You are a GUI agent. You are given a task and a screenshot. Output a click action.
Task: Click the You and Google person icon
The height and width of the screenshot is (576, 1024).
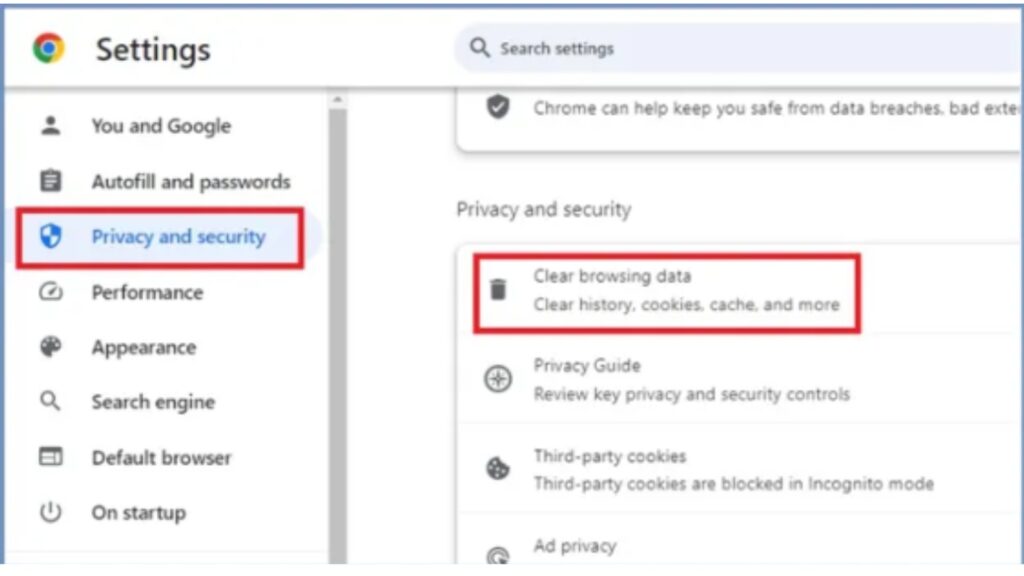coord(50,126)
